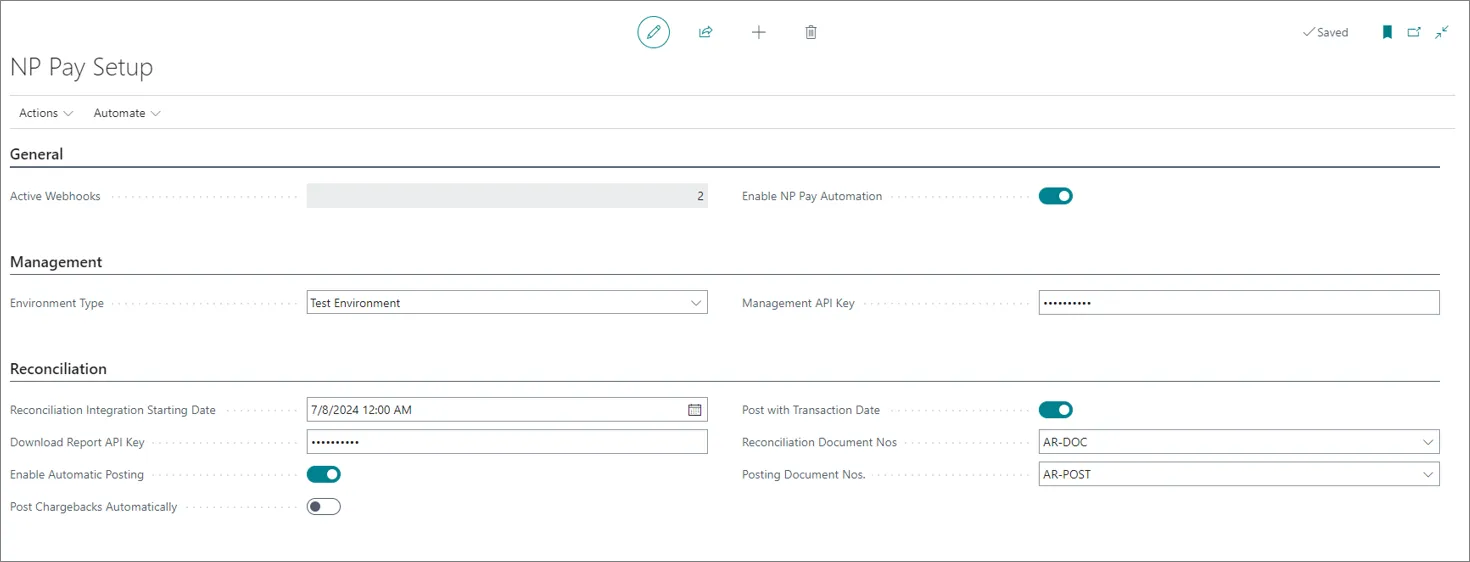
Task: Toggle Post with Transaction Date switch
Action: point(1055,410)
